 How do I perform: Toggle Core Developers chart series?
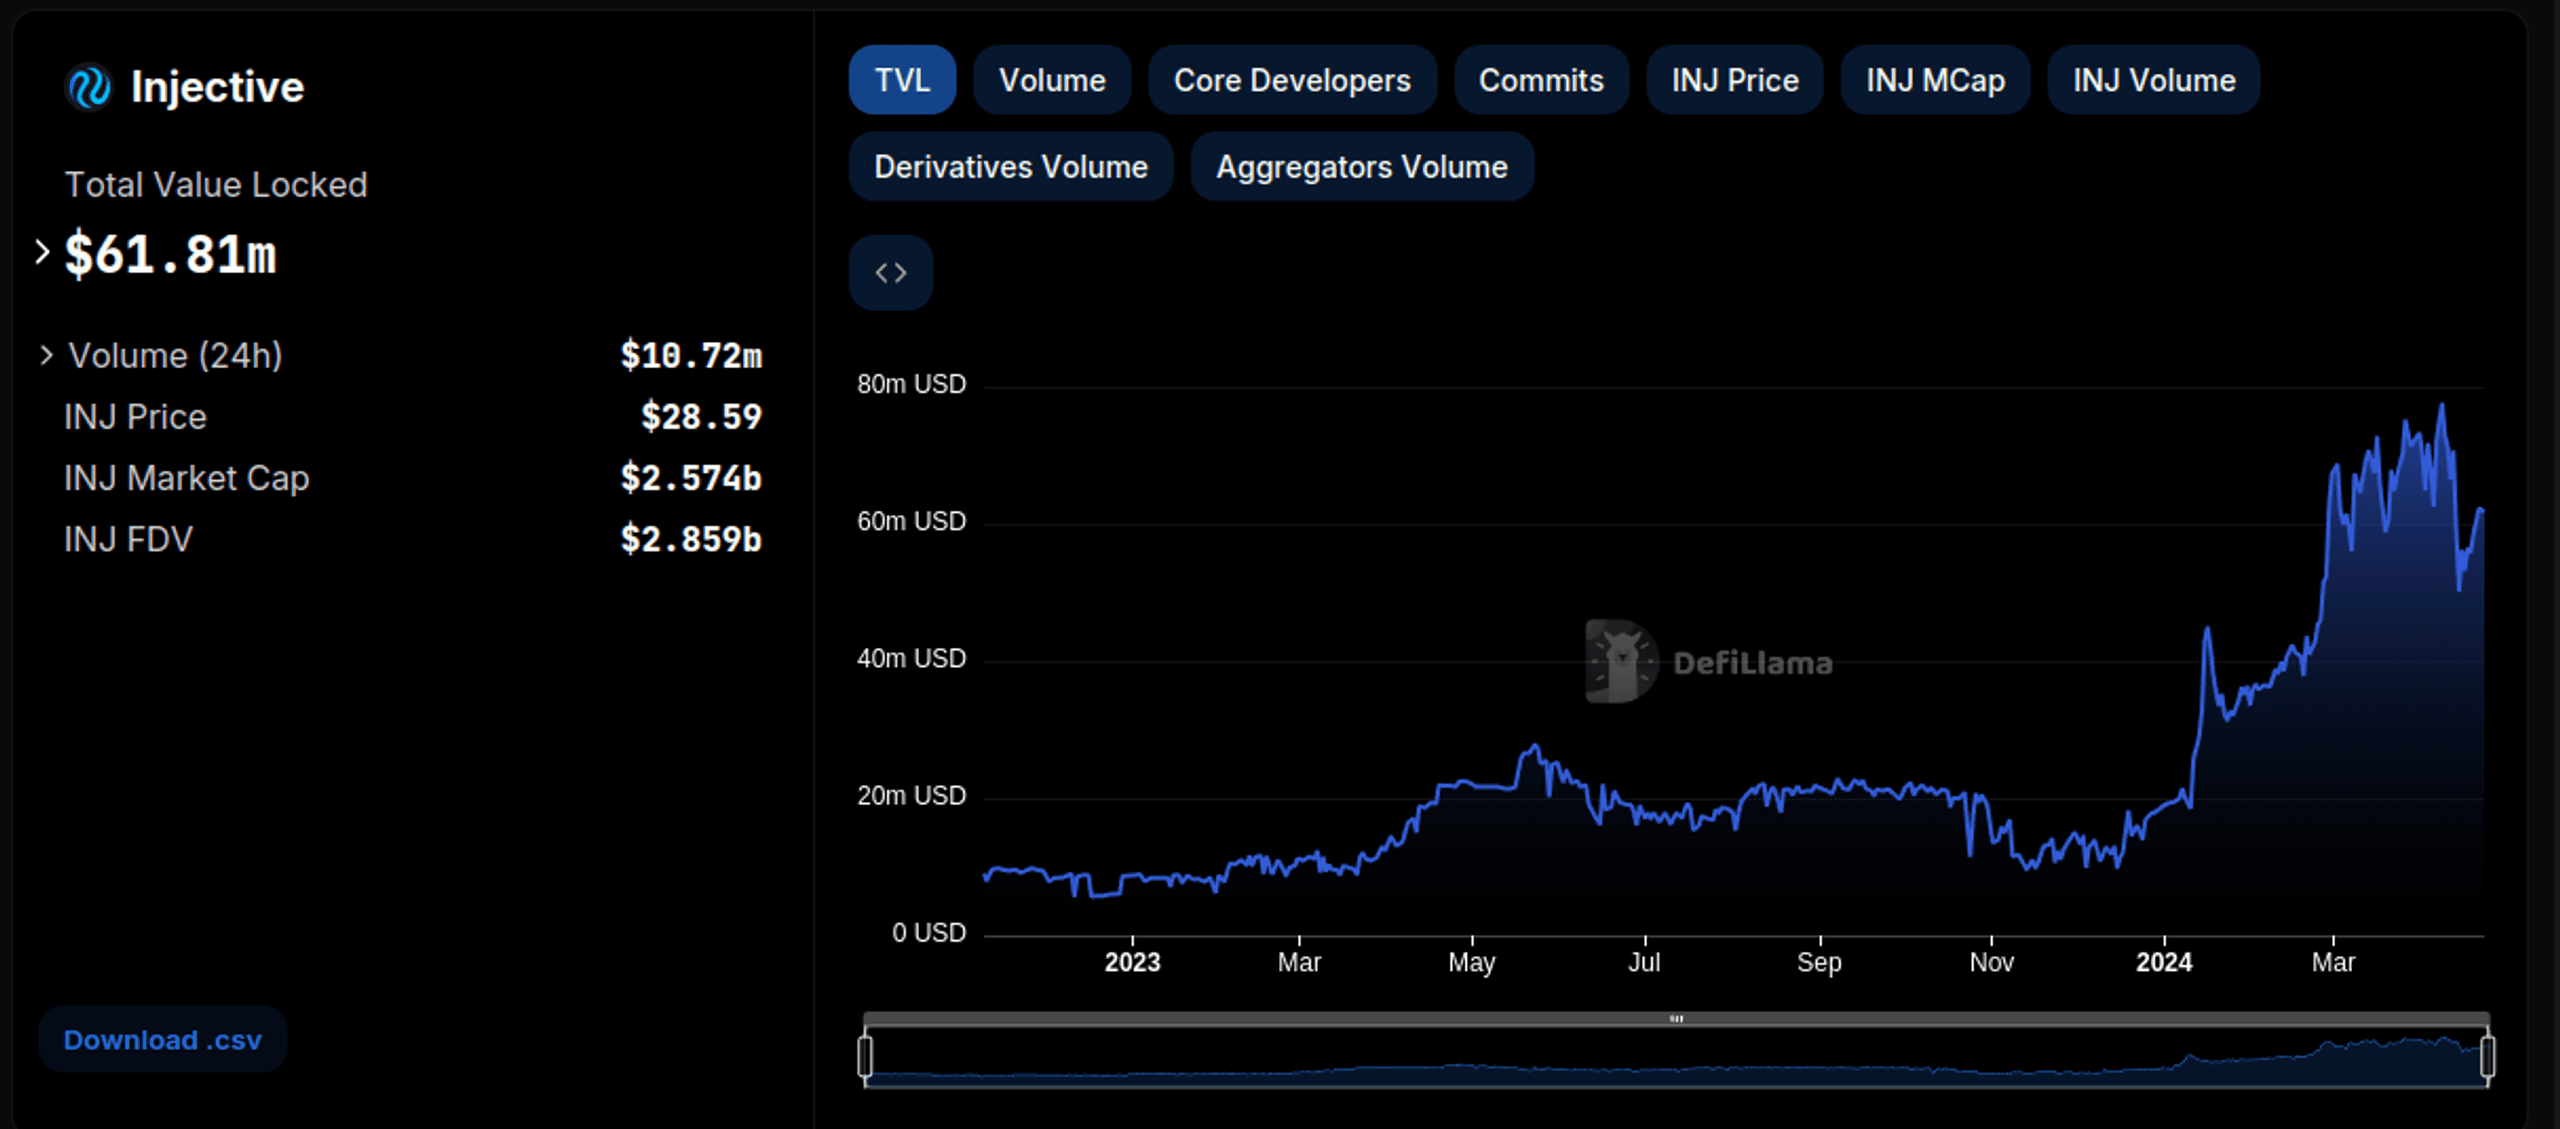pos(1292,80)
